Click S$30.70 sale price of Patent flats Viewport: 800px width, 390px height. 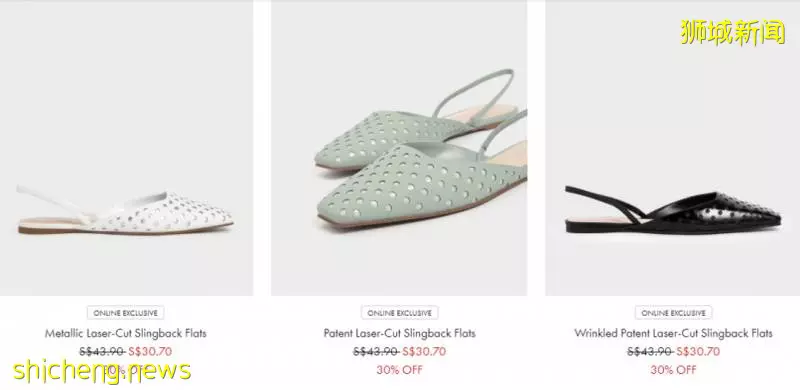pyautogui.click(x=424, y=351)
